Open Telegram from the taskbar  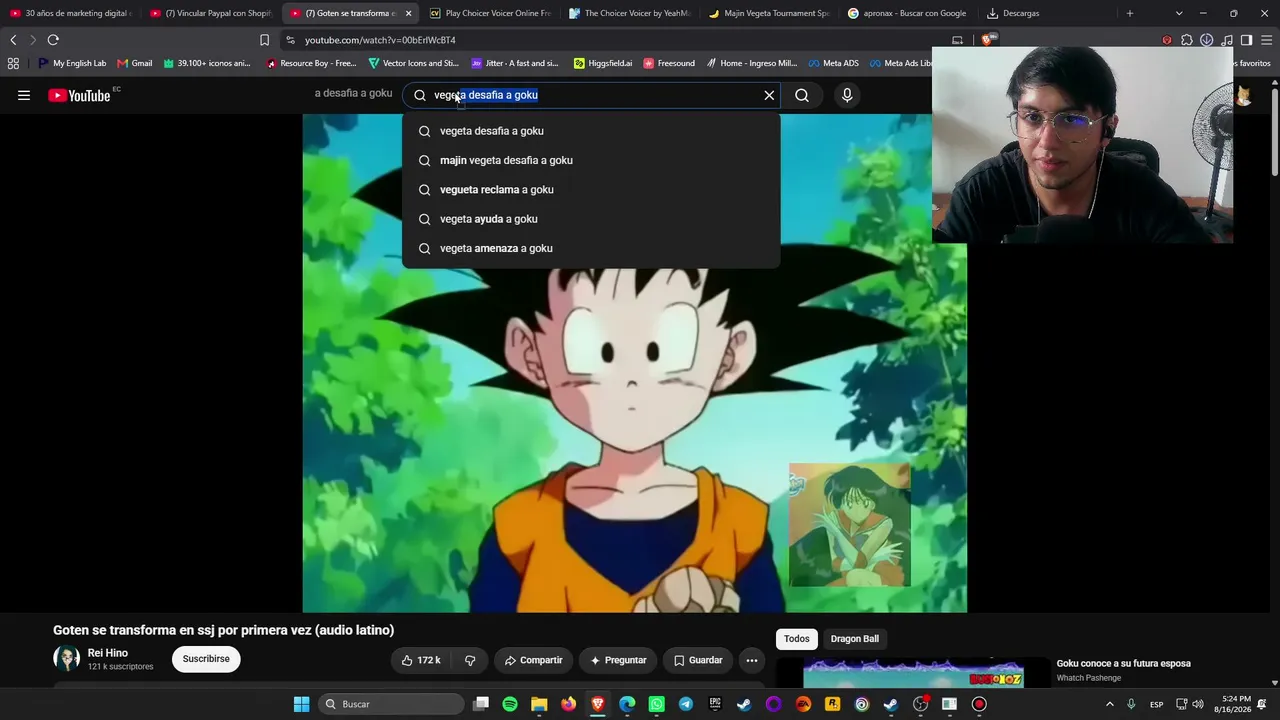click(x=686, y=704)
